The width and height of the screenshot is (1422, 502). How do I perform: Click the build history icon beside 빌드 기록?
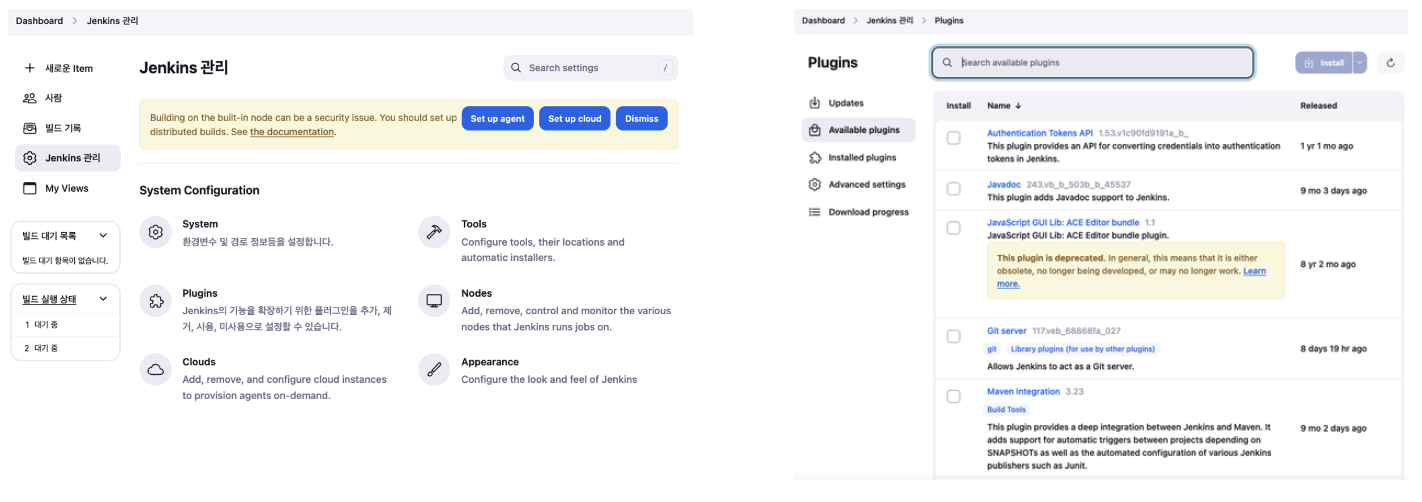coord(29,128)
